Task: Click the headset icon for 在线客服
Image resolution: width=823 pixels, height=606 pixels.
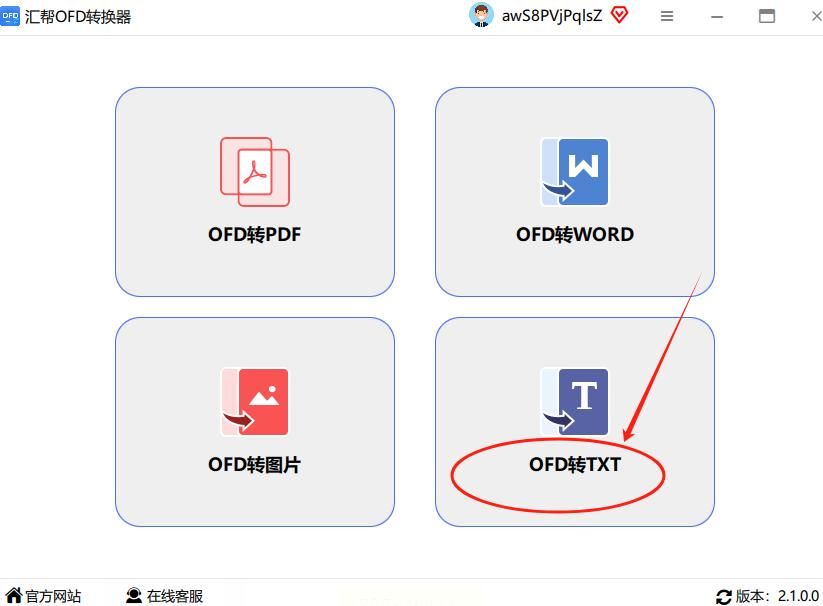Action: tap(134, 596)
